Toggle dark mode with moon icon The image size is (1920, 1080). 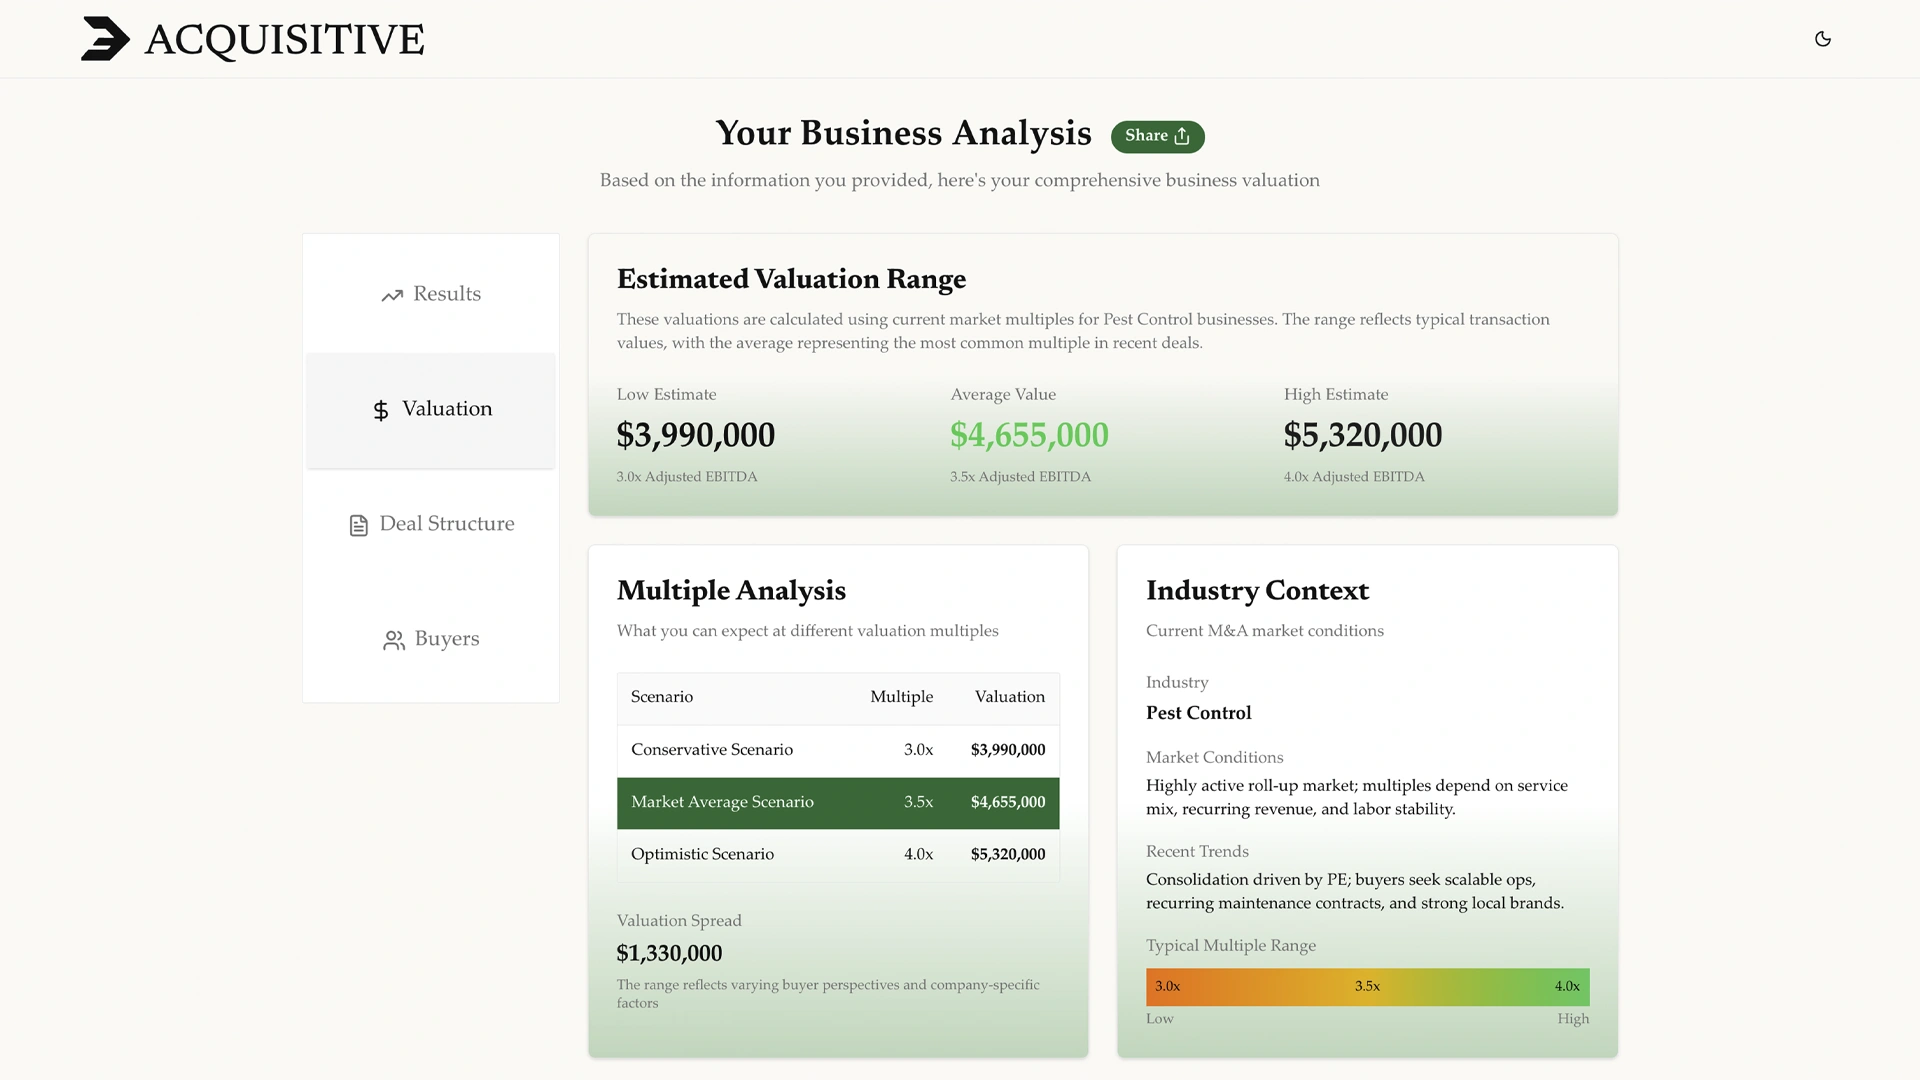click(1822, 39)
